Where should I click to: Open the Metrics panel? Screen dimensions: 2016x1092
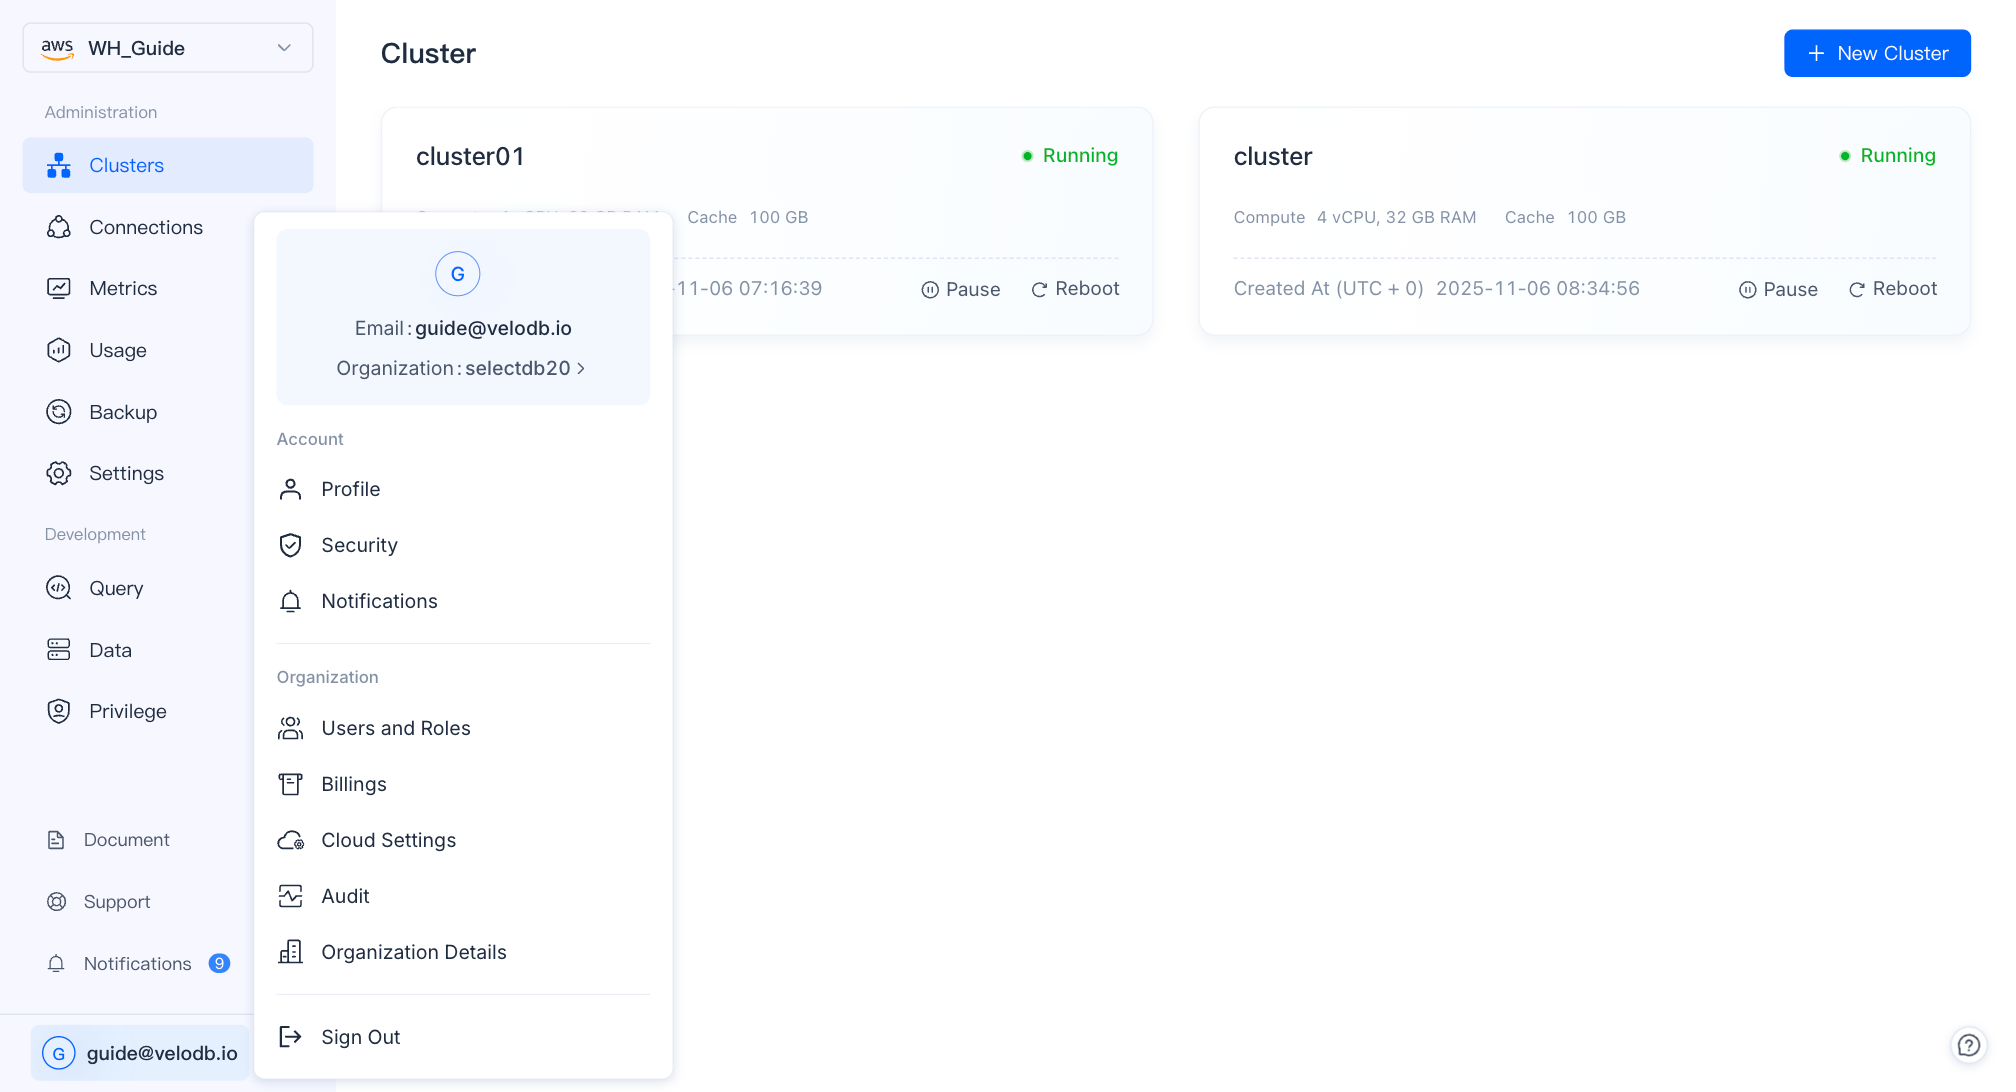click(x=123, y=288)
